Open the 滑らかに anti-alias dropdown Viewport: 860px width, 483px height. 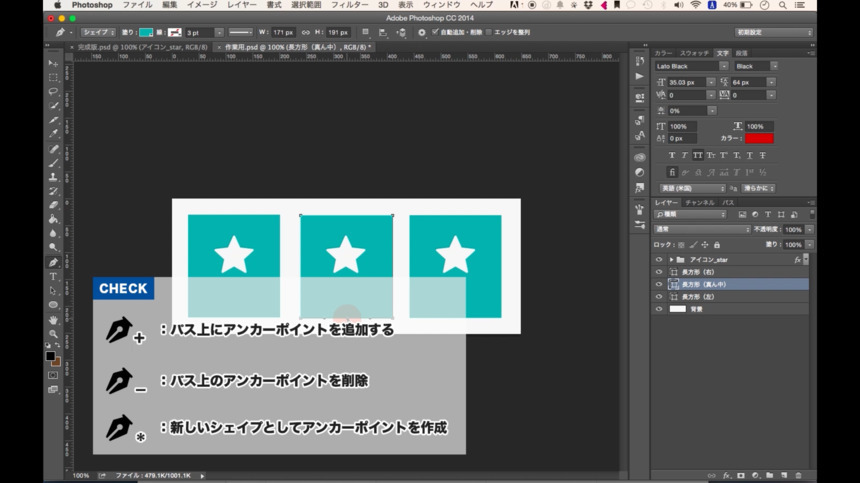tap(759, 188)
